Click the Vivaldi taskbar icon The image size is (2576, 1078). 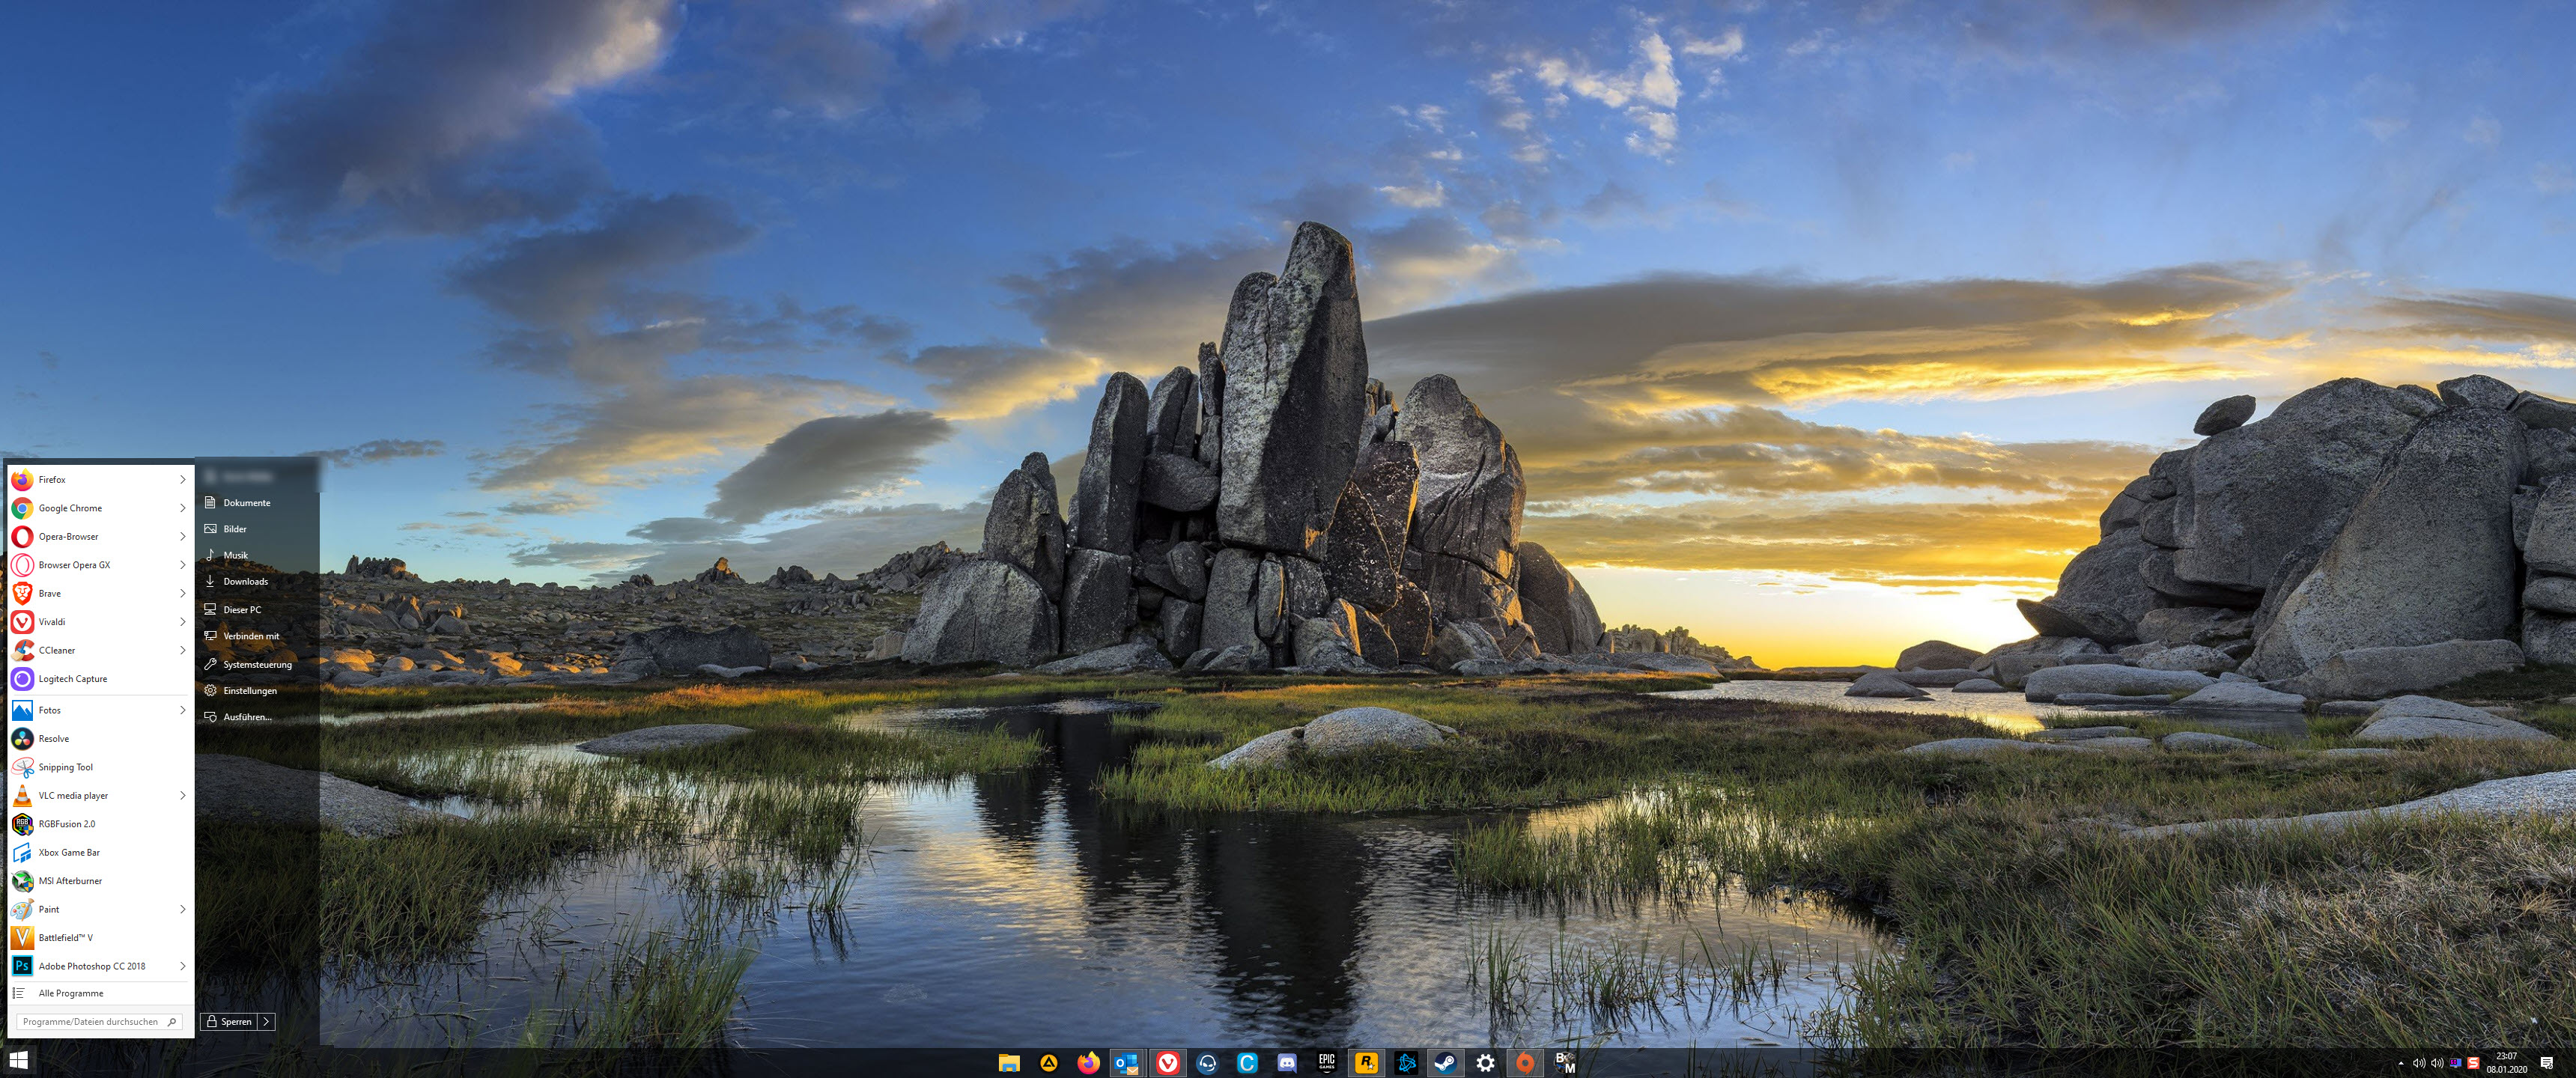(1167, 1063)
